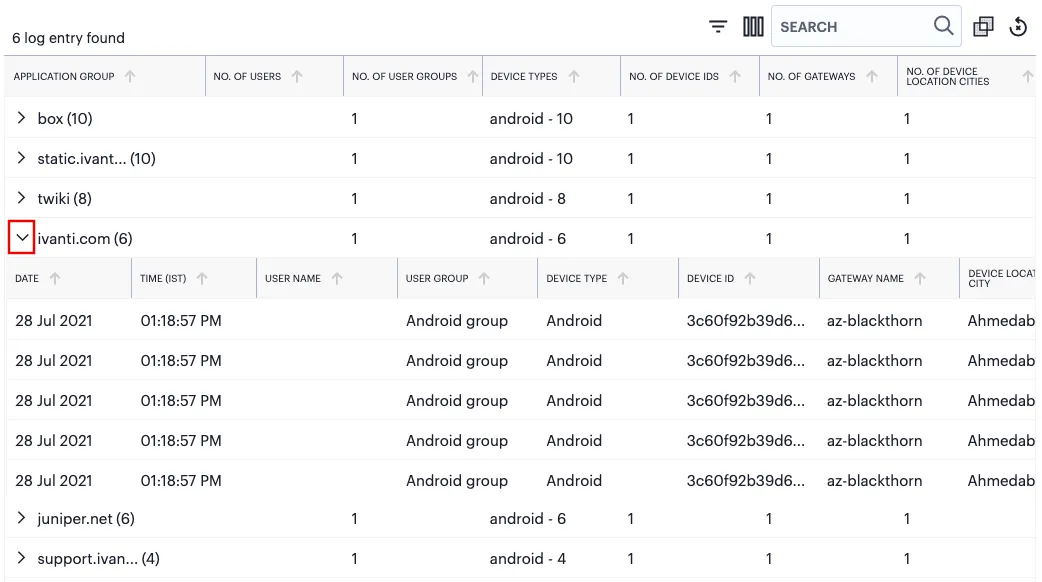Viewport: 1042px width, 582px height.
Task: Select the juniper.net (6) group name
Action: (x=86, y=519)
